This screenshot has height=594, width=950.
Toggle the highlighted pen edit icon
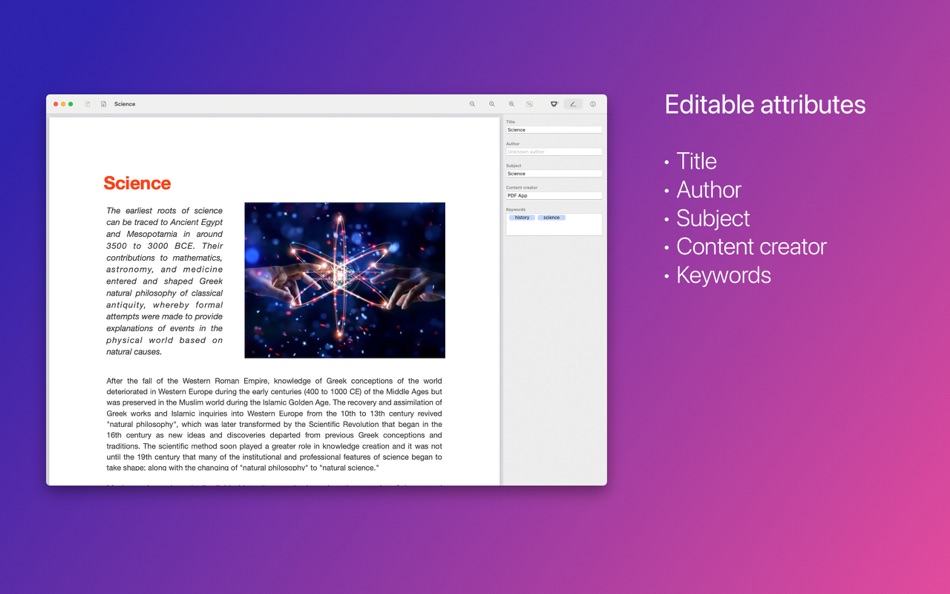coord(573,104)
